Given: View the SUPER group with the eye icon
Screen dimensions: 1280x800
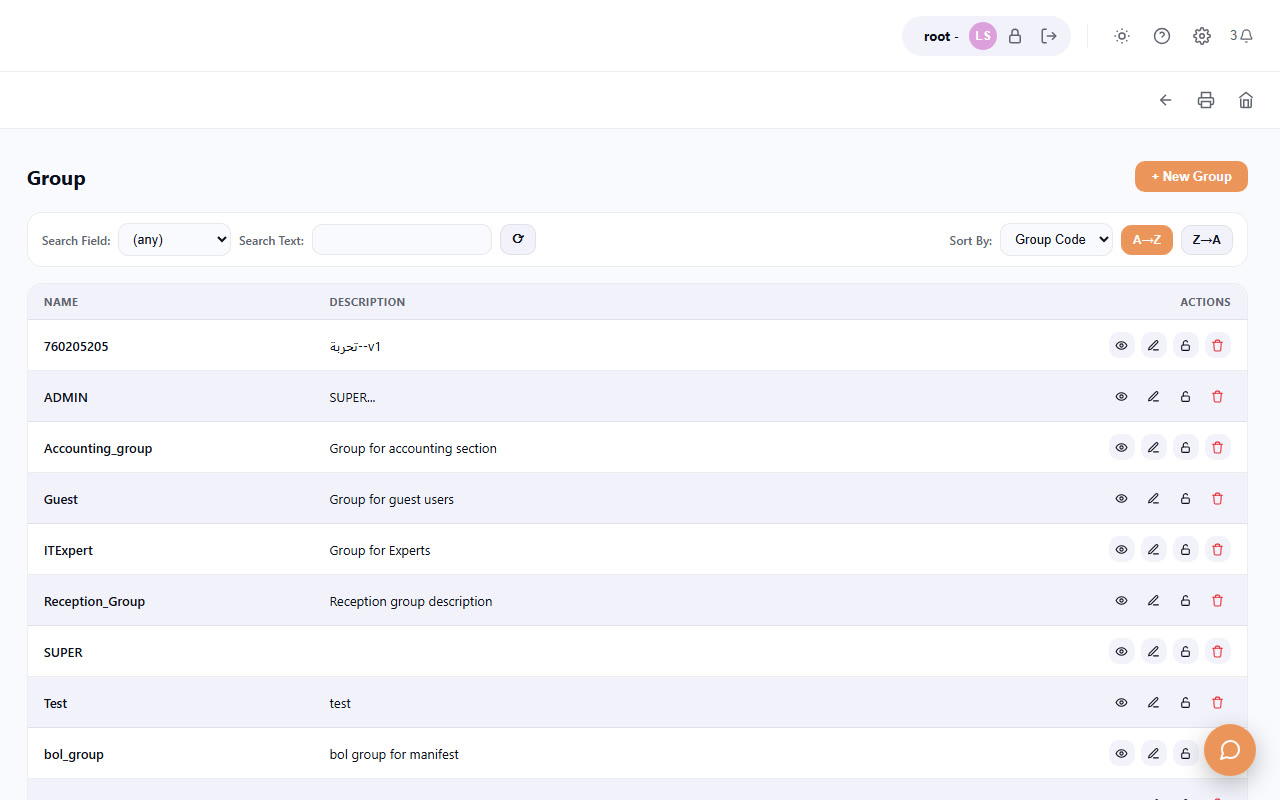Looking at the screenshot, I should coord(1122,652).
